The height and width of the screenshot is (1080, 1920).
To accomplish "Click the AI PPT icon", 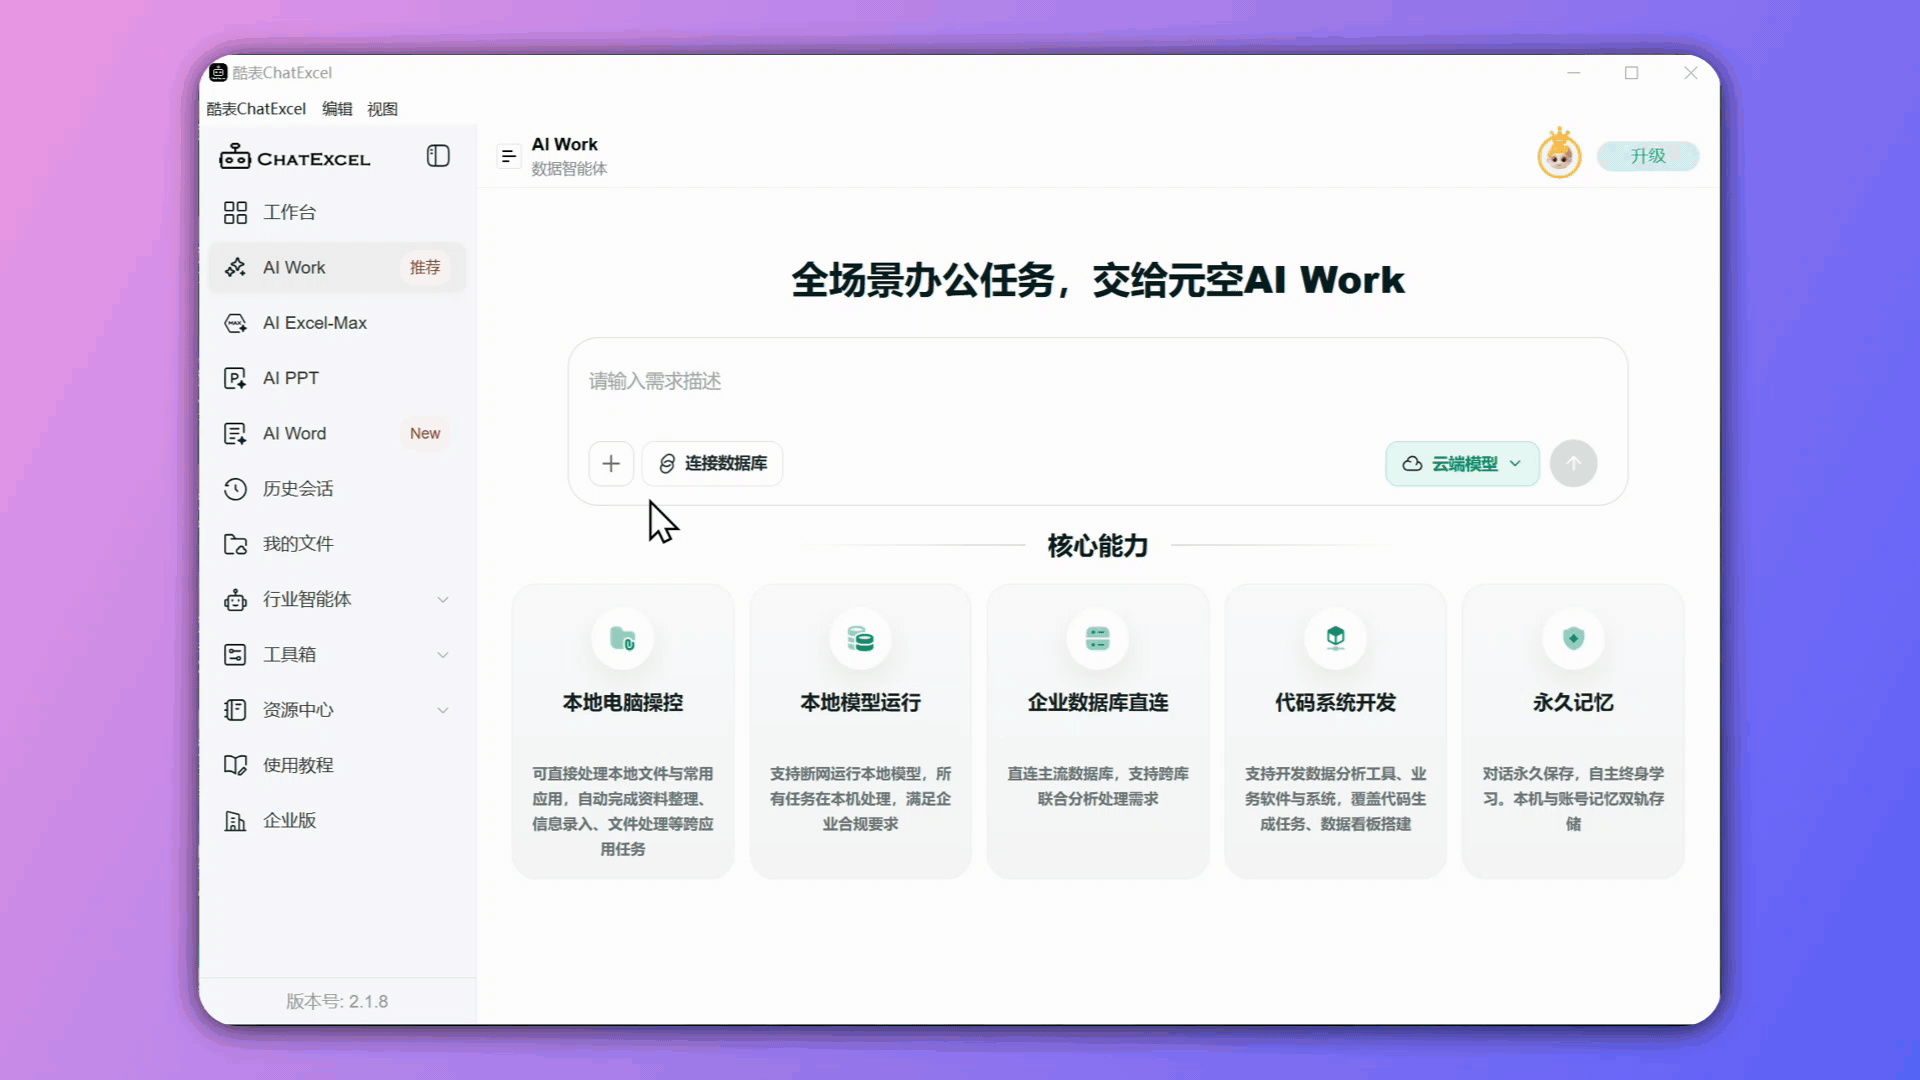I will point(235,378).
